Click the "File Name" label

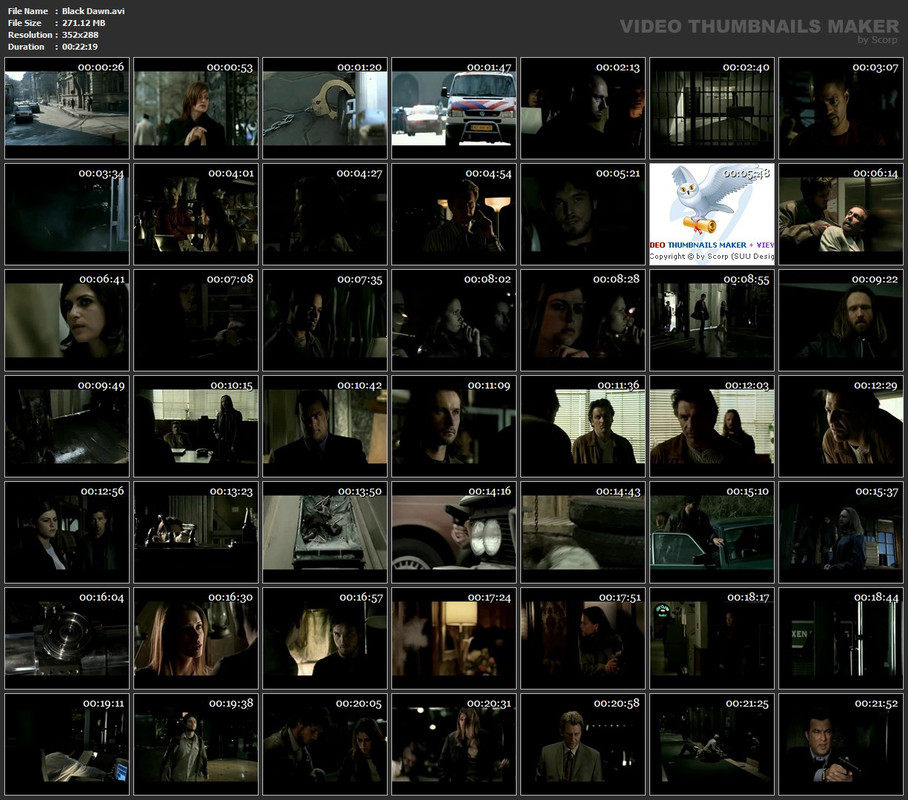[x=28, y=11]
